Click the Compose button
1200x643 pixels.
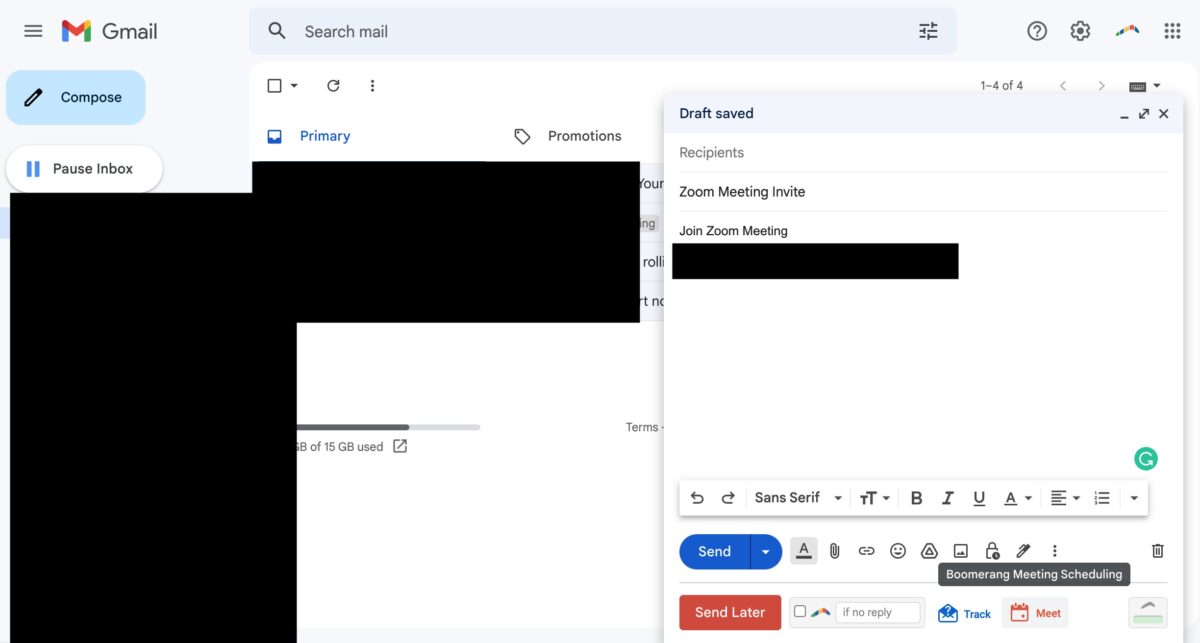pos(76,97)
